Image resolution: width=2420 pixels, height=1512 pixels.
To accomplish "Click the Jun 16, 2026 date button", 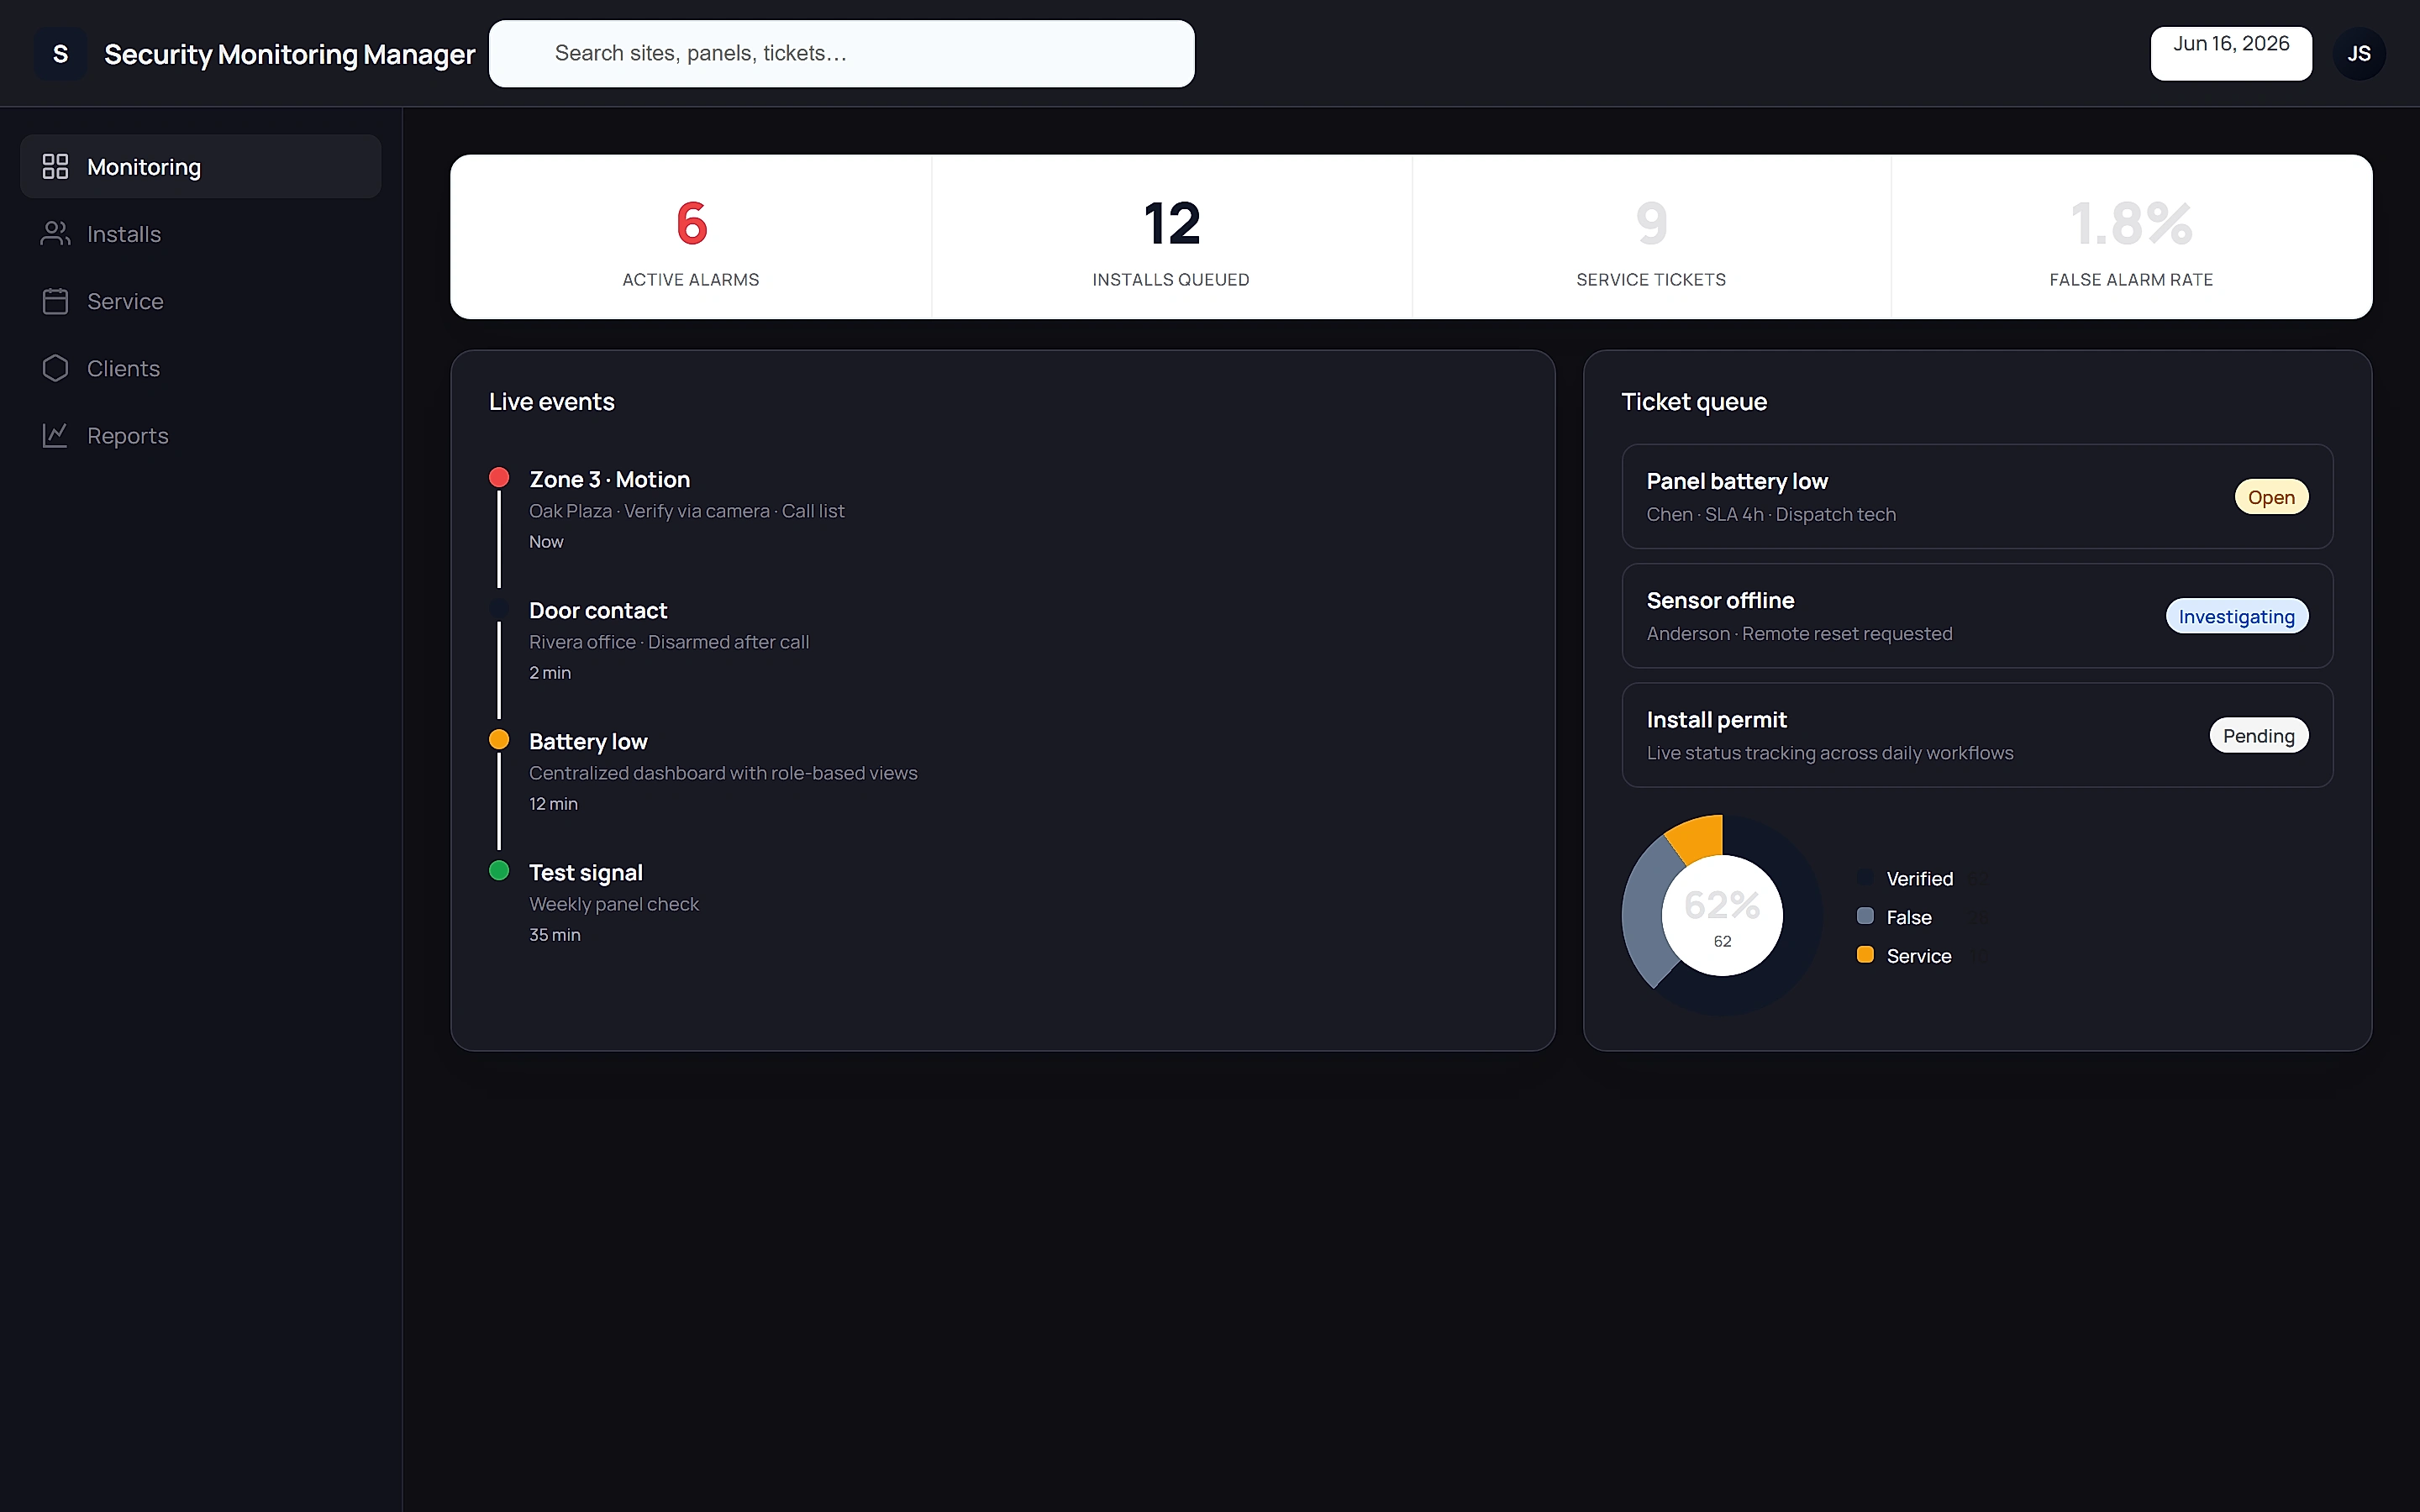I will point(2231,54).
